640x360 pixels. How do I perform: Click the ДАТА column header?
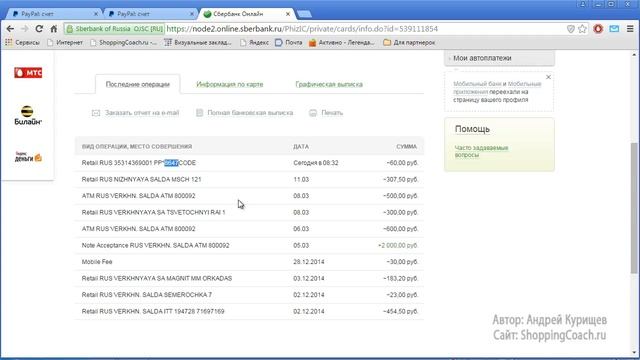tap(301, 147)
